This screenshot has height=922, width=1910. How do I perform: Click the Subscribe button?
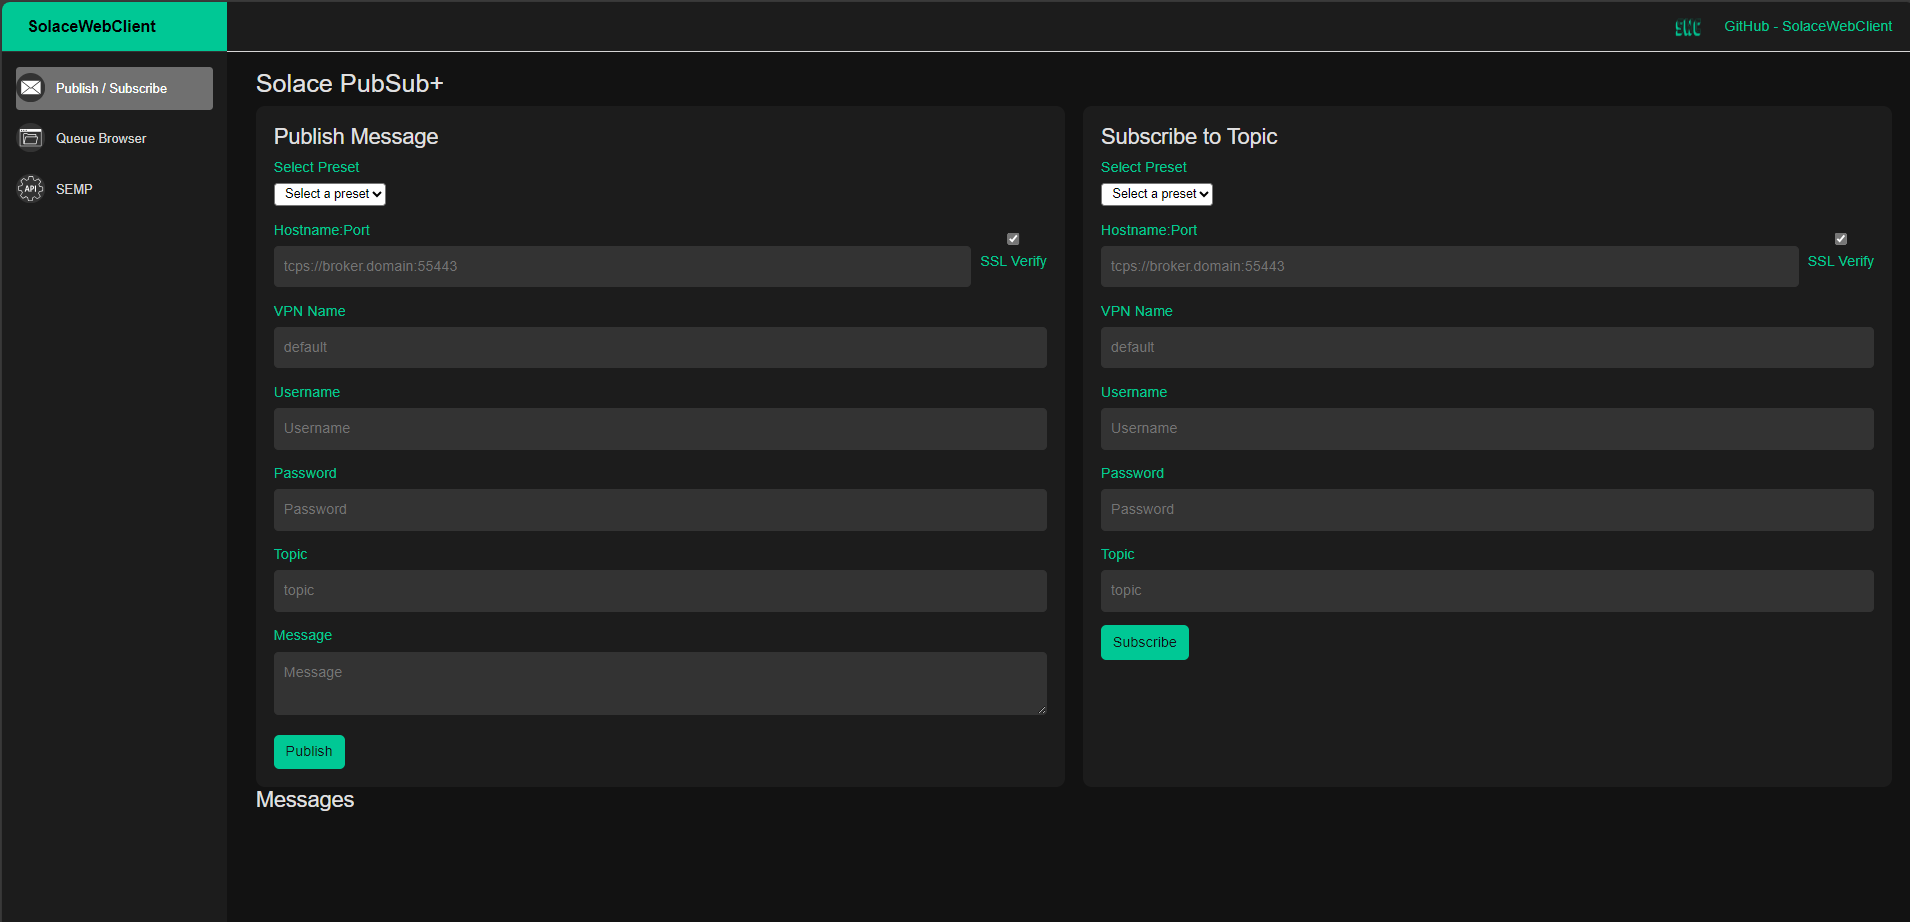pyautogui.click(x=1145, y=642)
